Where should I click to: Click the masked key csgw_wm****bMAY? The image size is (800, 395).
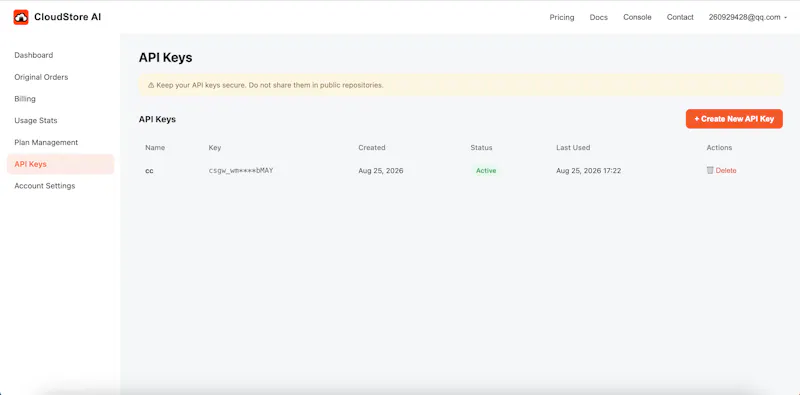241,170
